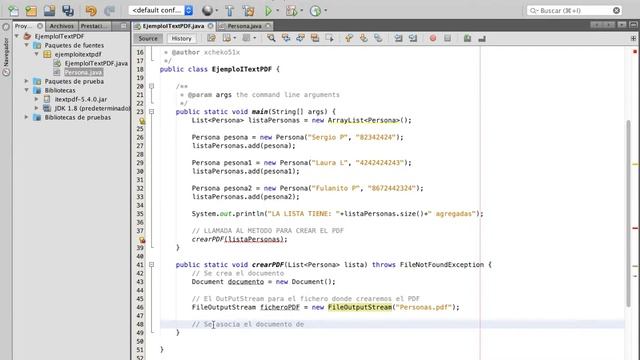640x360 pixels.
Task: Click the Open Project toolbar icon
Action: [49, 11]
